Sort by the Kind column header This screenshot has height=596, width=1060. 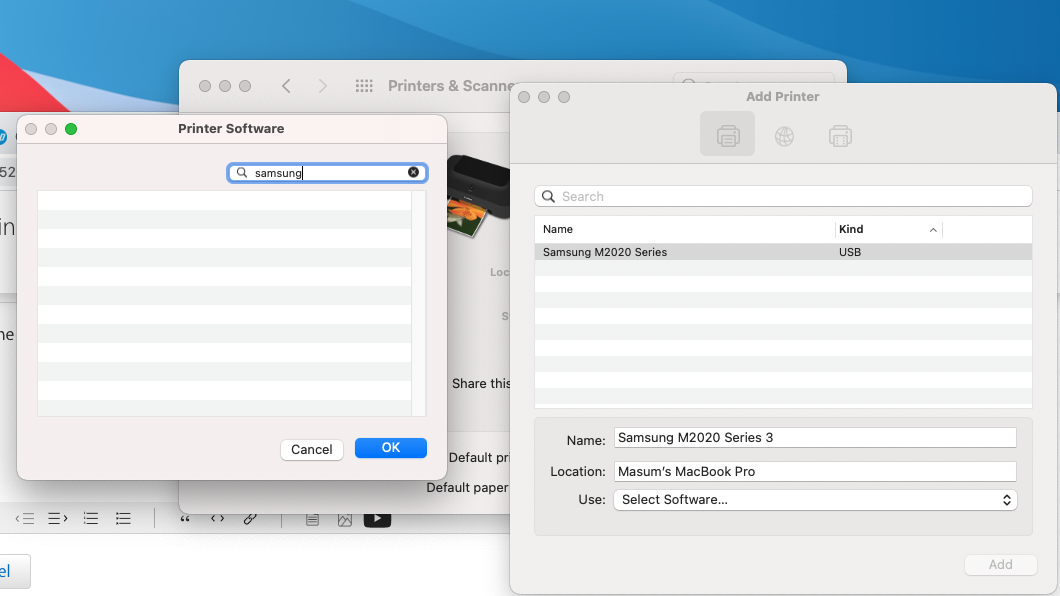888,230
